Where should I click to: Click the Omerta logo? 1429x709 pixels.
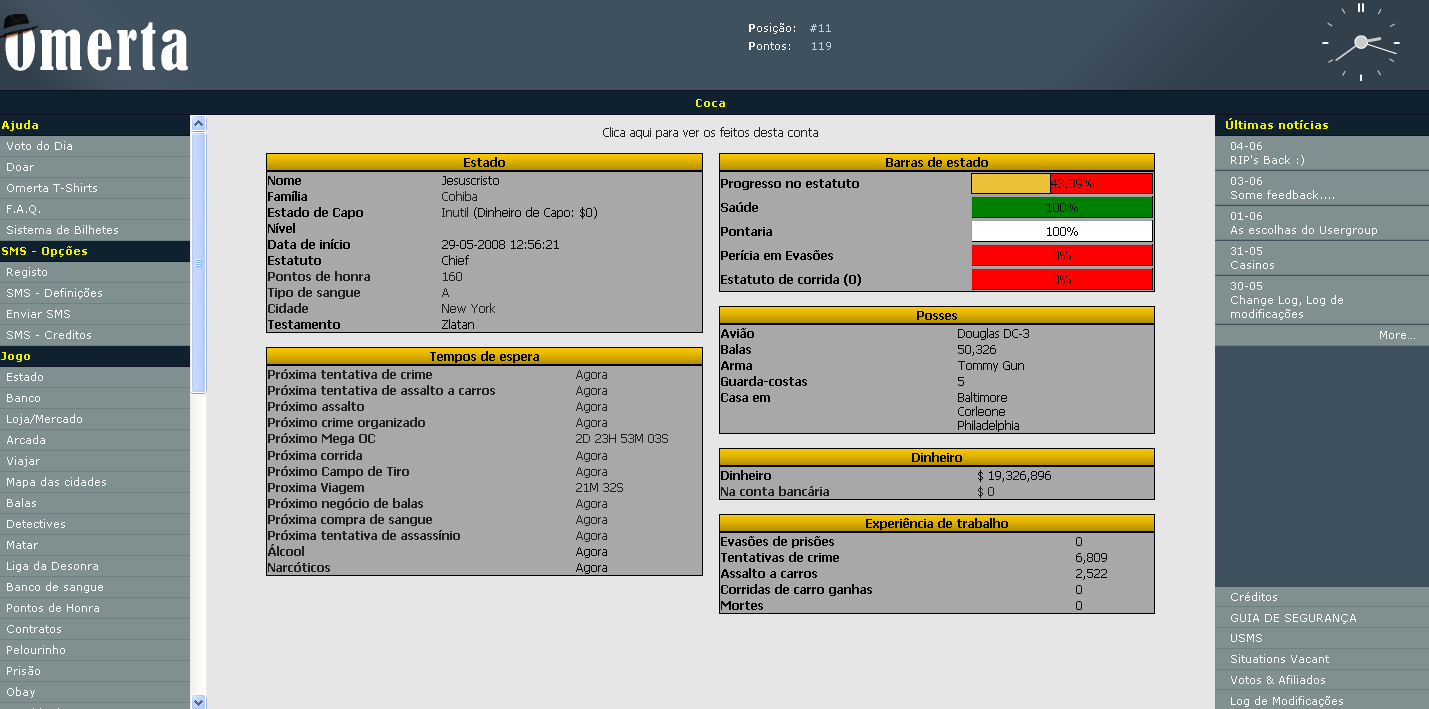95,45
